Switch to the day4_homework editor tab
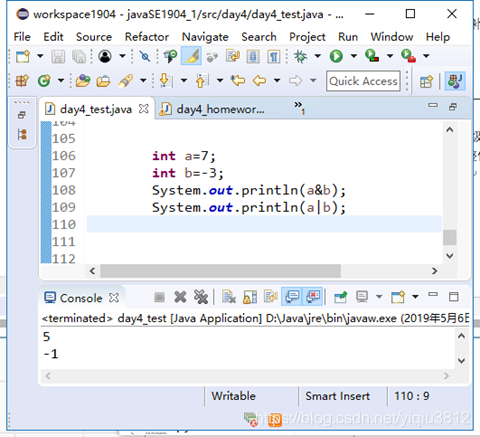The width and height of the screenshot is (480, 437). pyautogui.click(x=213, y=109)
